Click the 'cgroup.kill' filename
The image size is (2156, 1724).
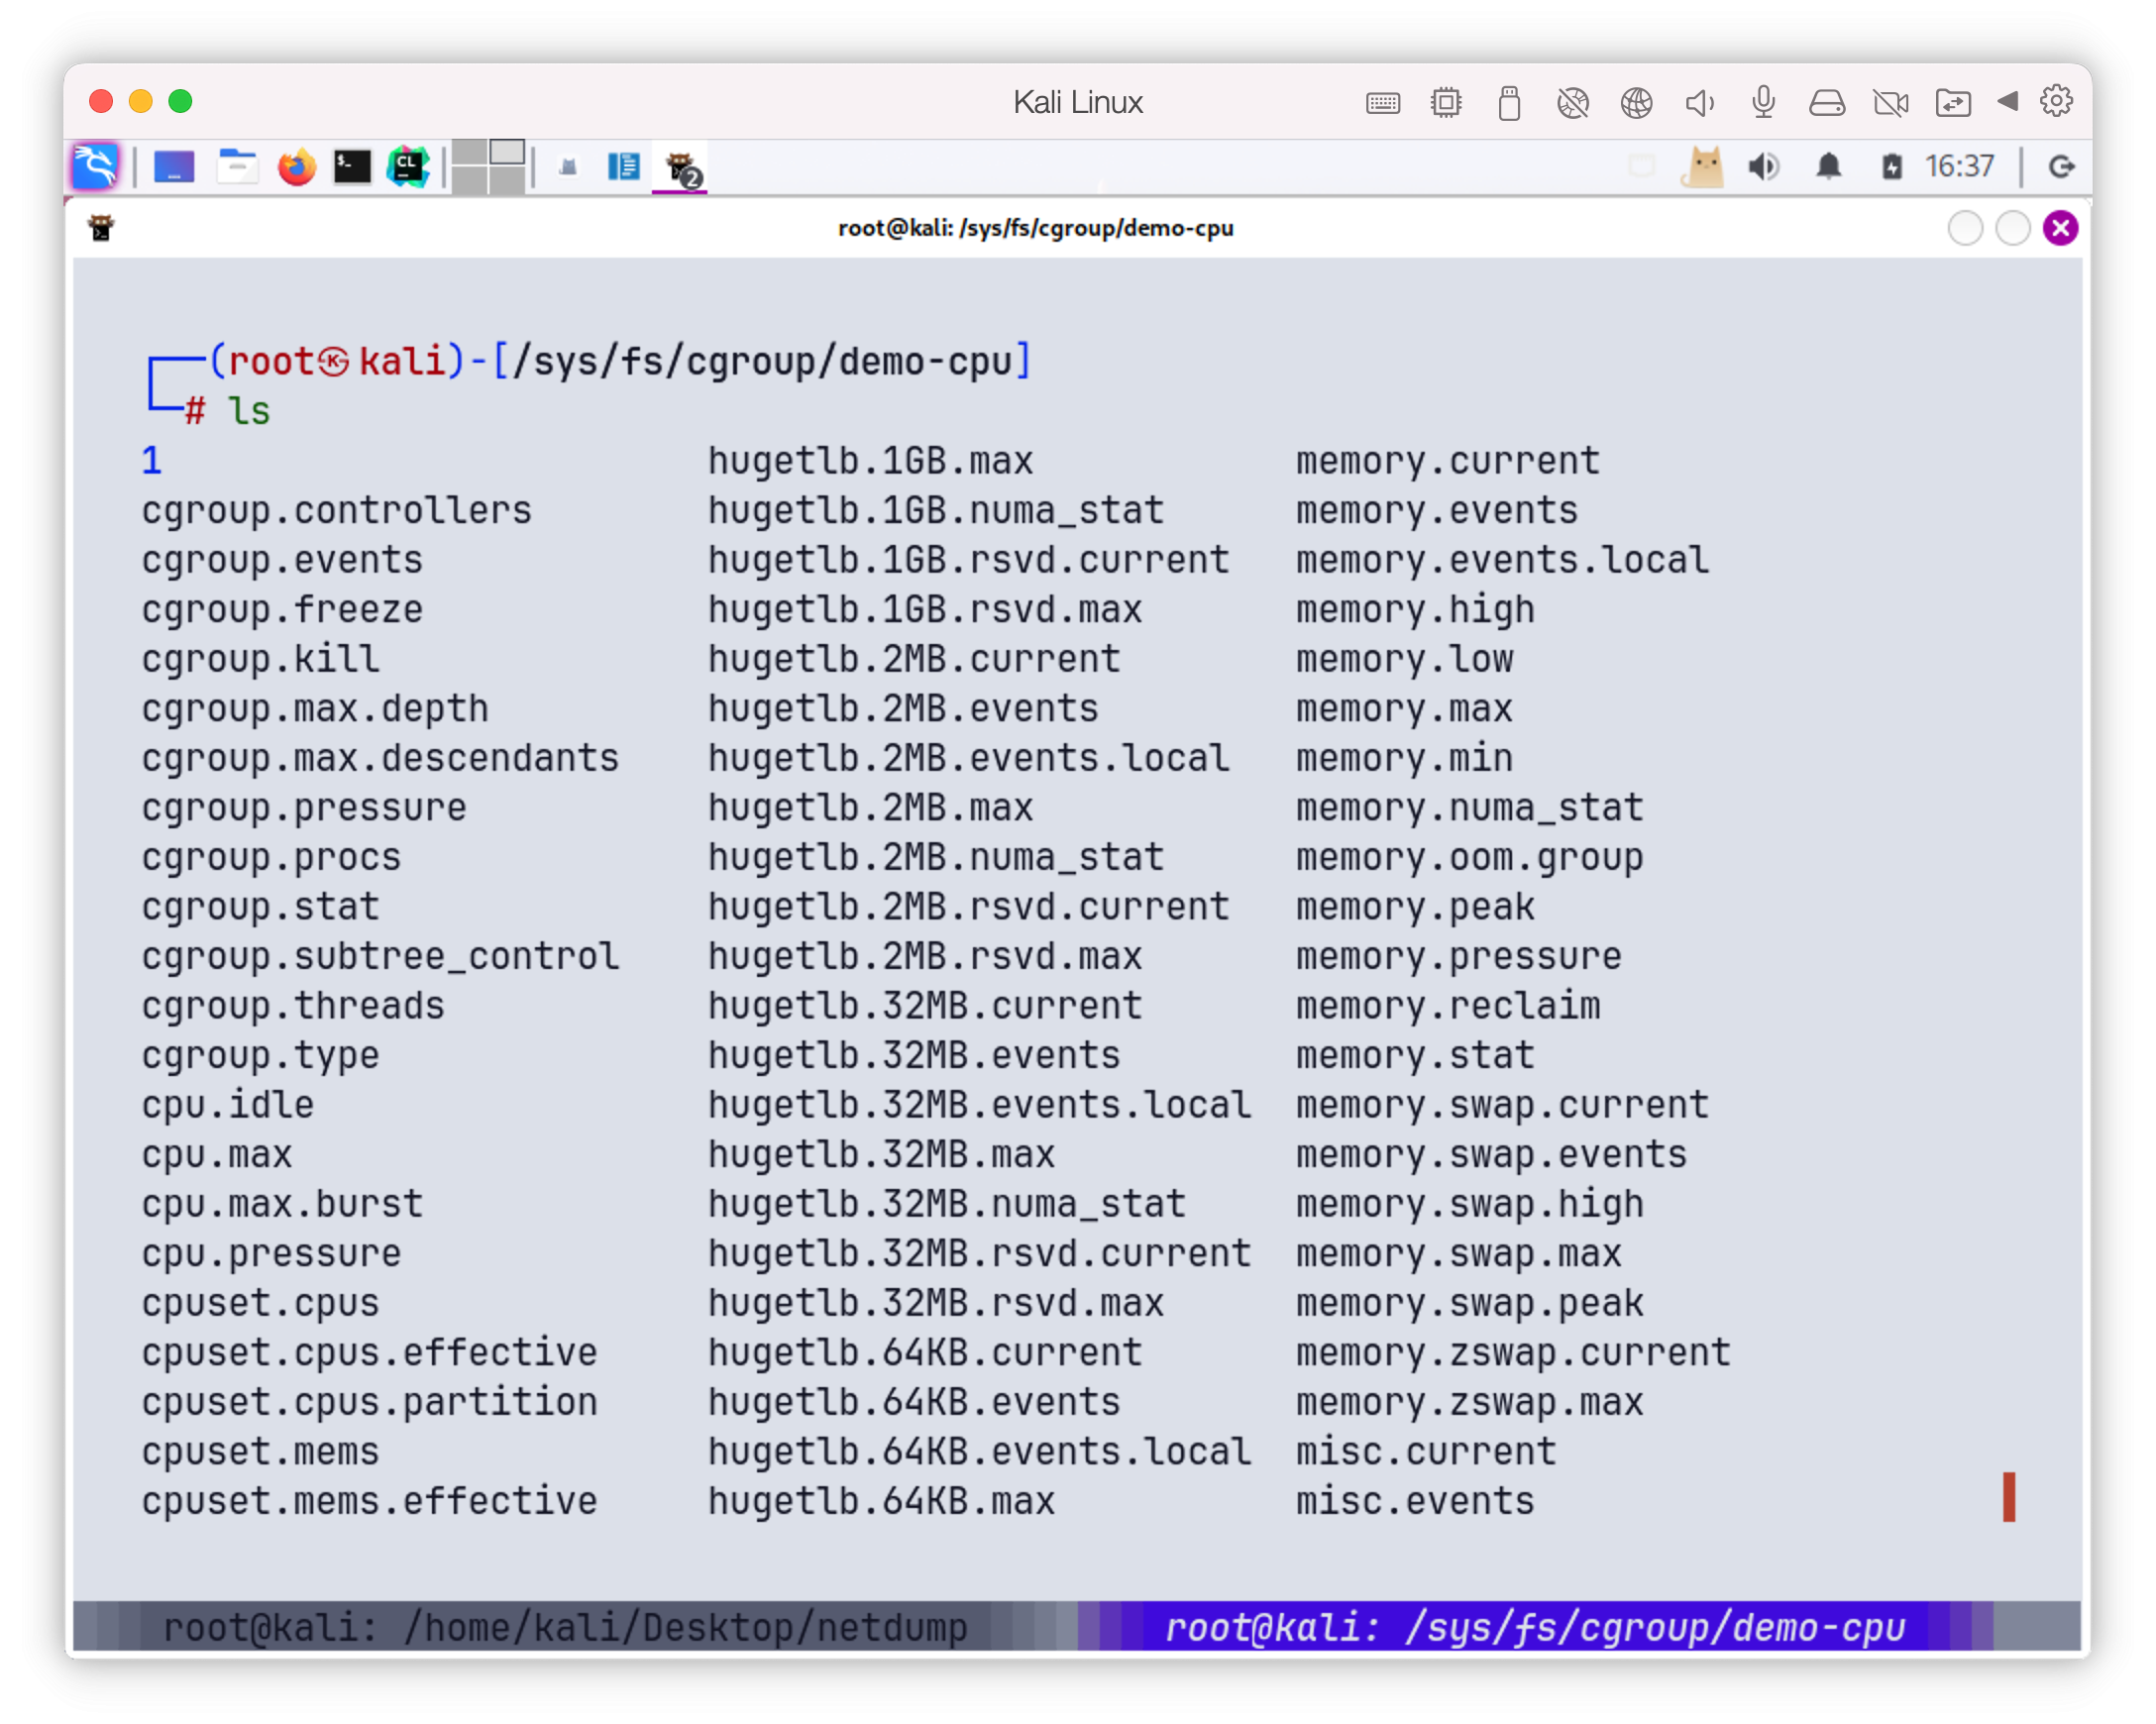(260, 660)
